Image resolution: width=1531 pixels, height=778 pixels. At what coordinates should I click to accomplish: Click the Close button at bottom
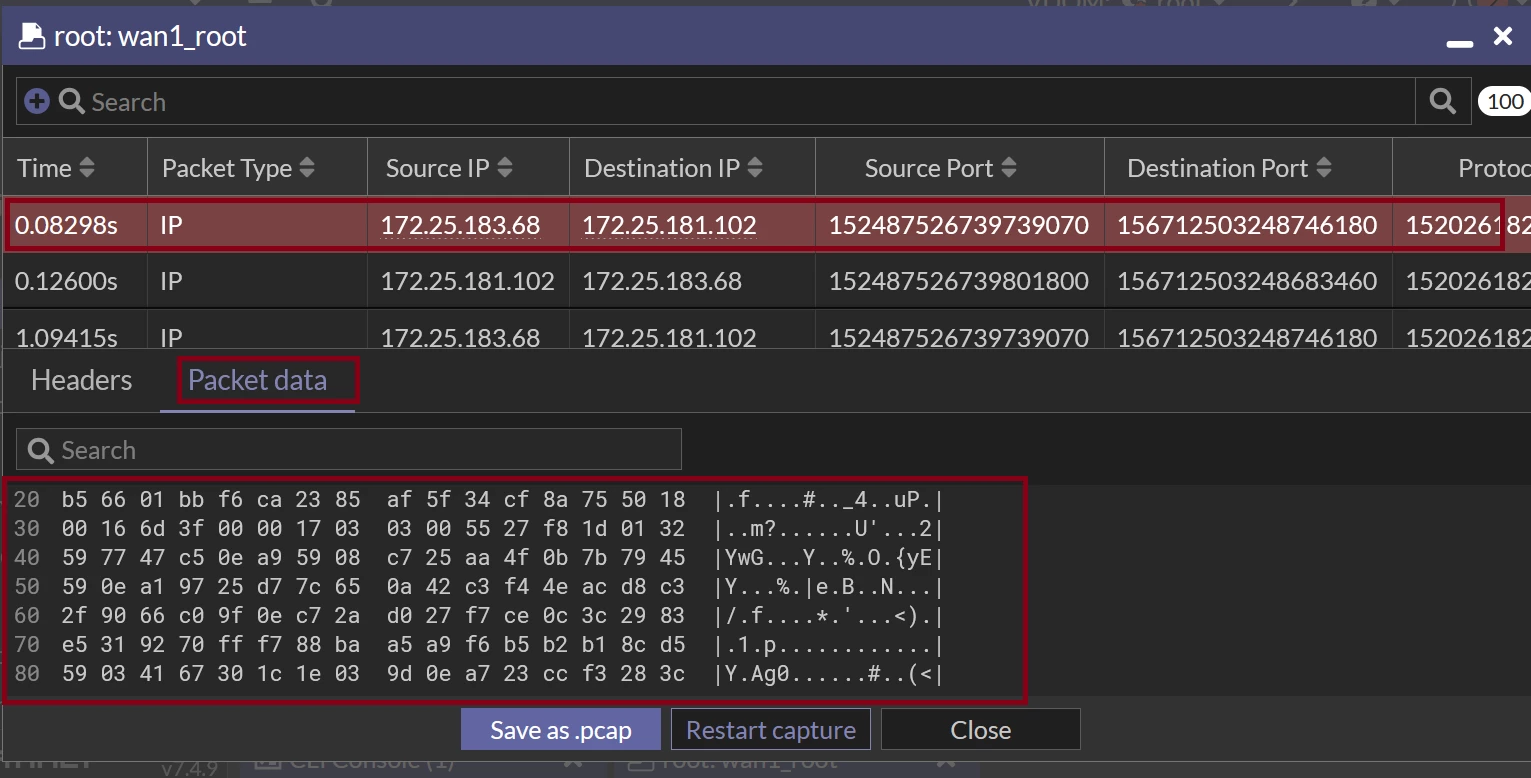point(981,730)
